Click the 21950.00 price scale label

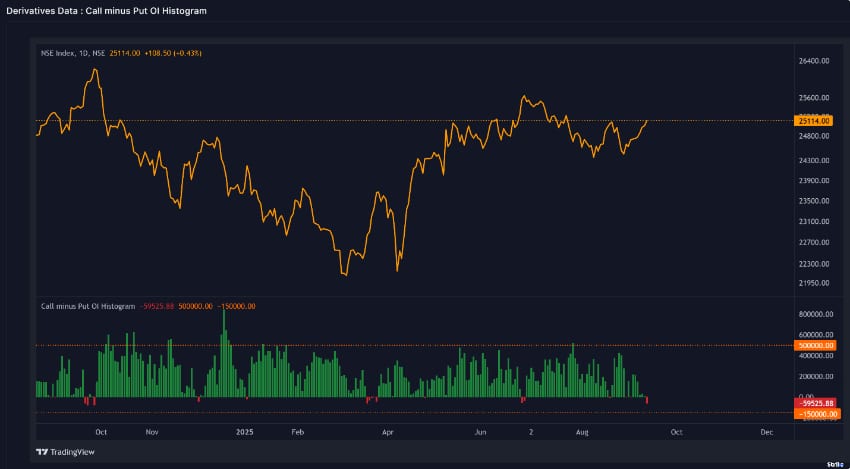[x=814, y=285]
